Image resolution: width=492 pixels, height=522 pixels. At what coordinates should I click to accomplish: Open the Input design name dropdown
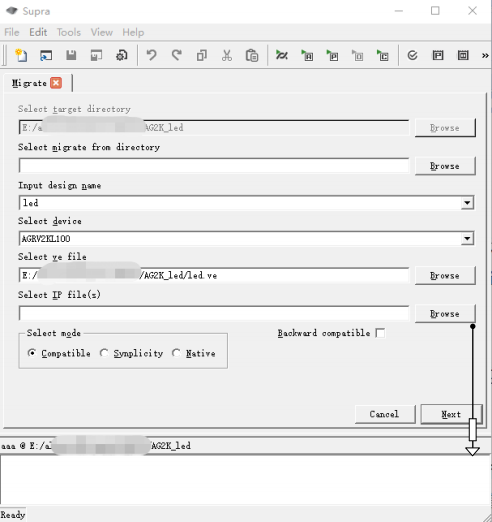[x=467, y=203]
